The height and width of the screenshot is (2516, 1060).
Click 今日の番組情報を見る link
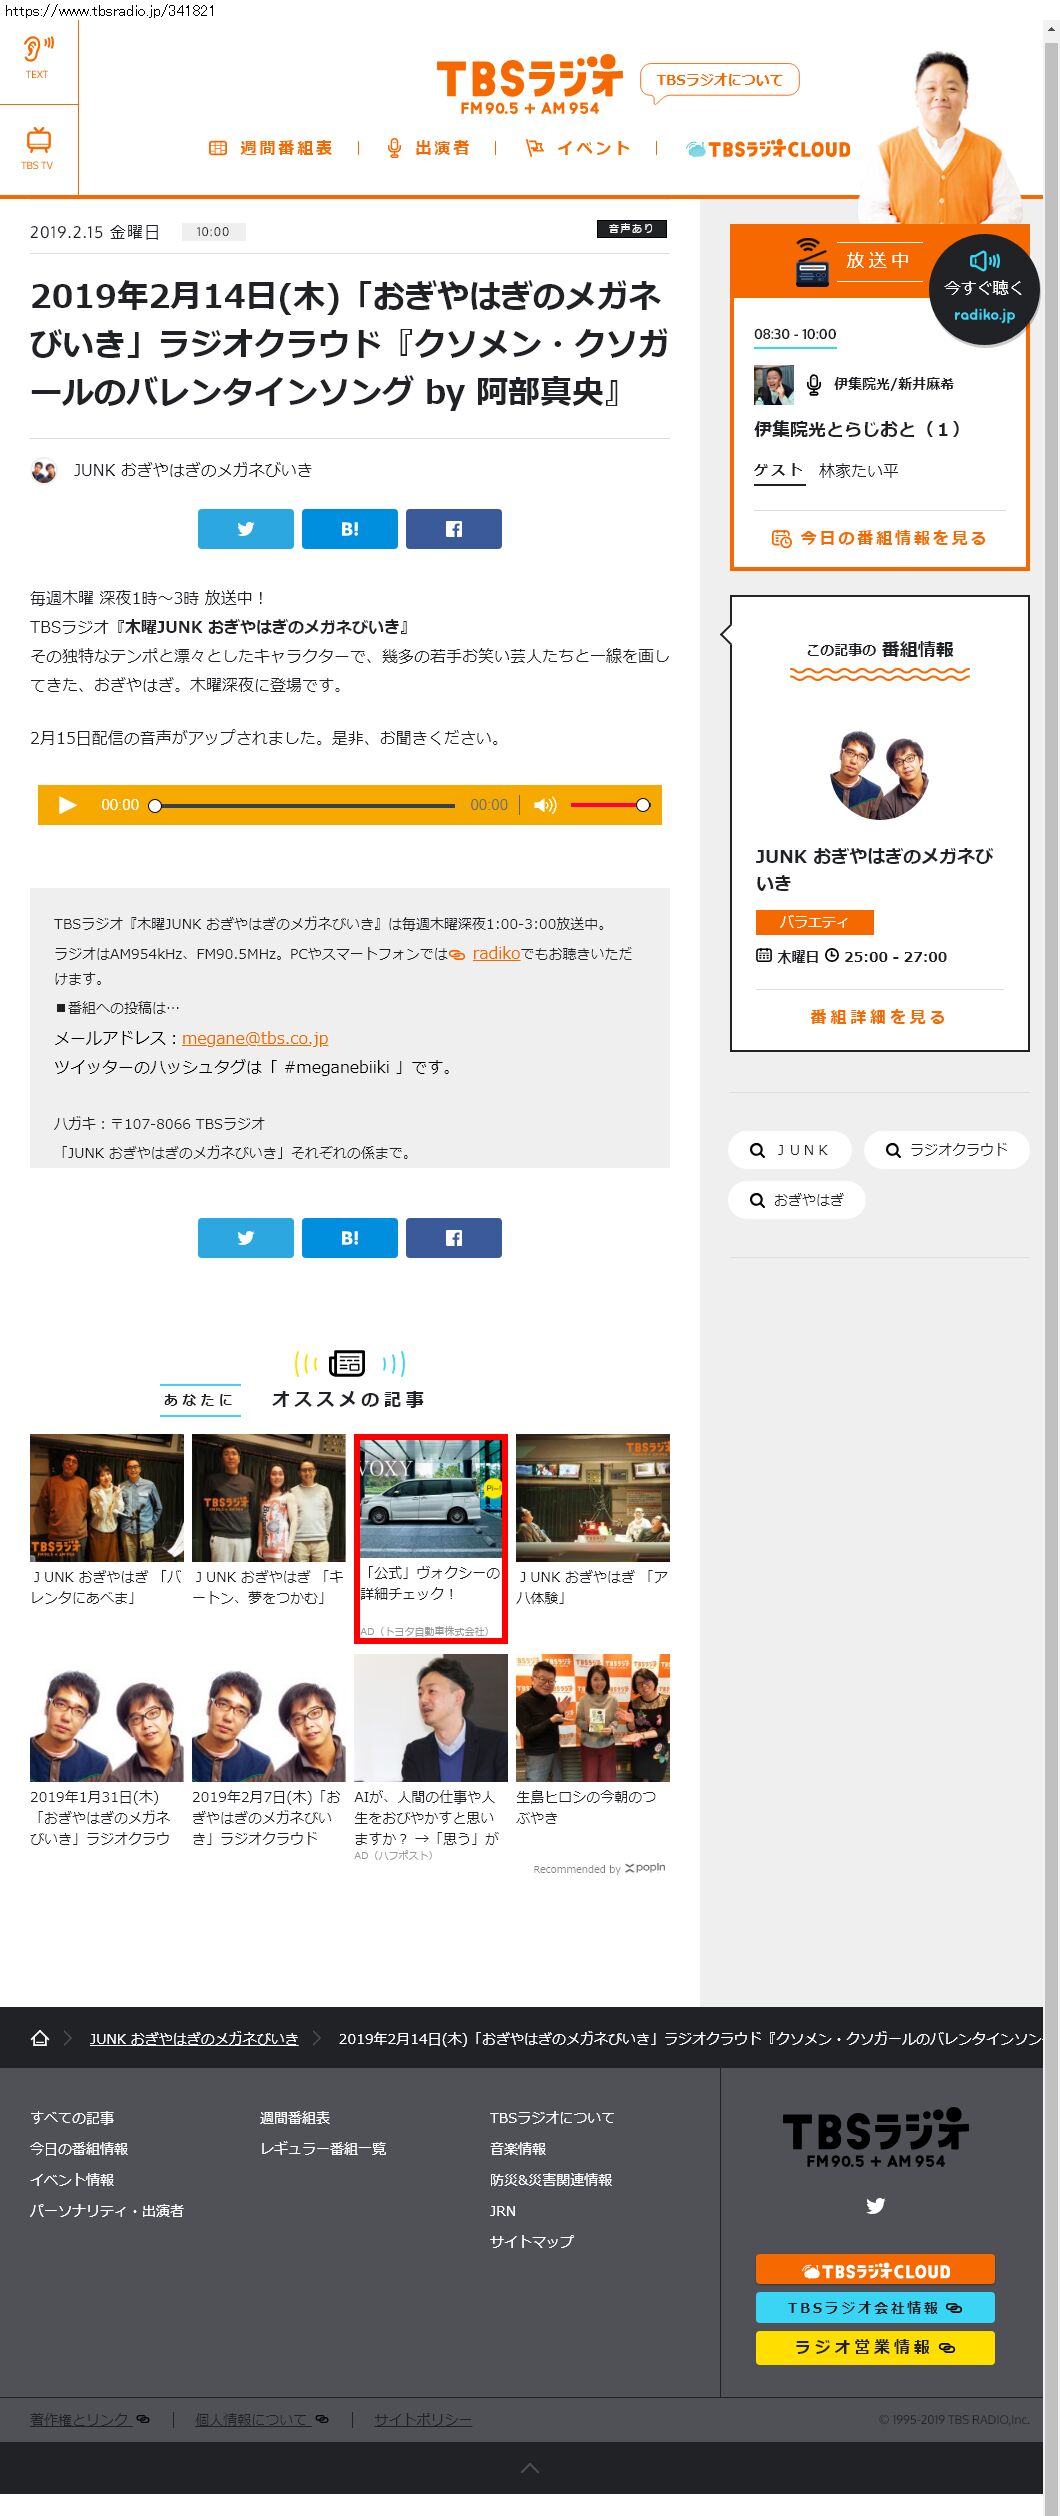(879, 538)
